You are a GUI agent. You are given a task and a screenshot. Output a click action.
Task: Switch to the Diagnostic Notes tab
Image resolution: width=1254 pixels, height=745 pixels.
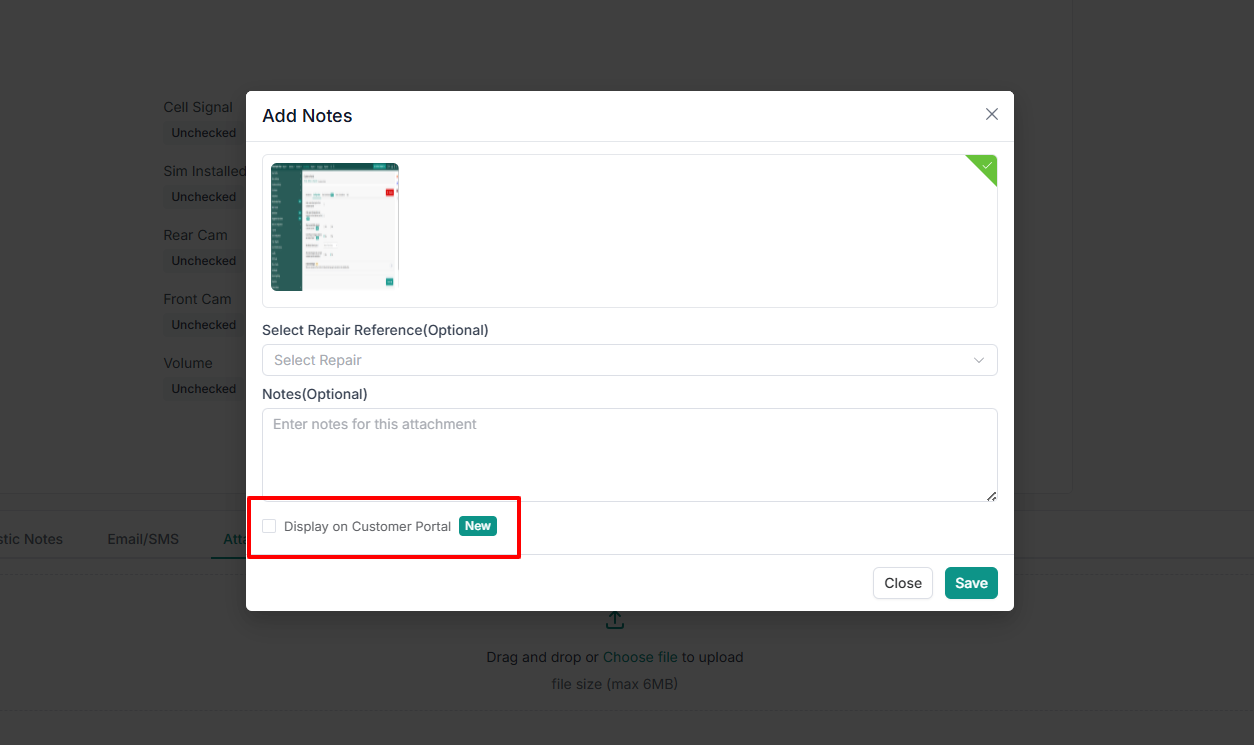(30, 539)
